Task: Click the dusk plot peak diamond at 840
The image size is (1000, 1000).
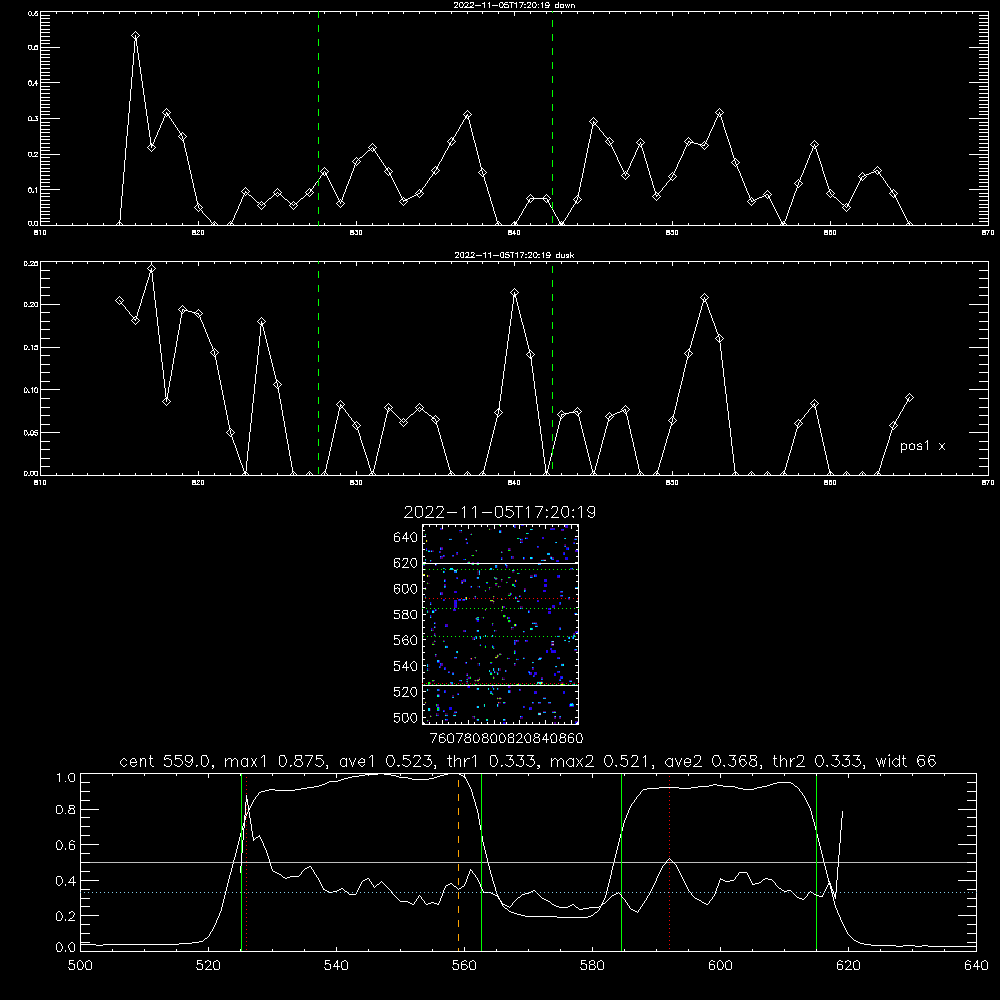Action: [x=515, y=293]
